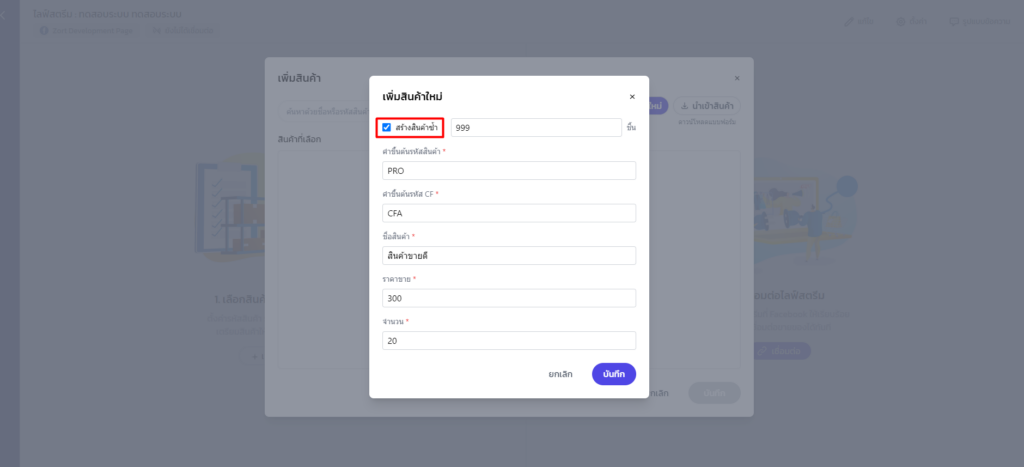Viewport: 1024px width, 467px height.
Task: Click the price field showing 300
Action: 509,298
